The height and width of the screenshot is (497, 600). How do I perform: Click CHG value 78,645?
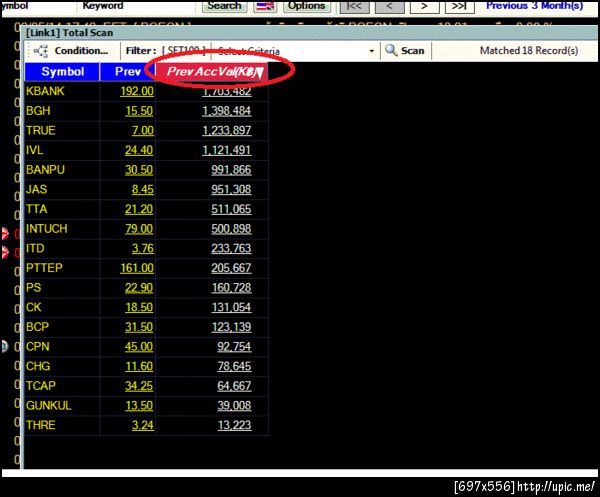[x=234, y=366]
